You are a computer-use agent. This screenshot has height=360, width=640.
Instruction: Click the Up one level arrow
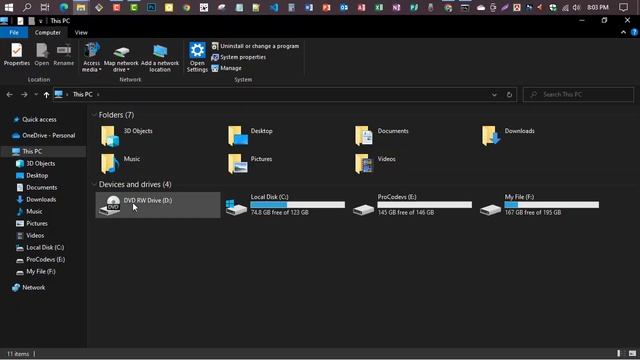coord(47,95)
